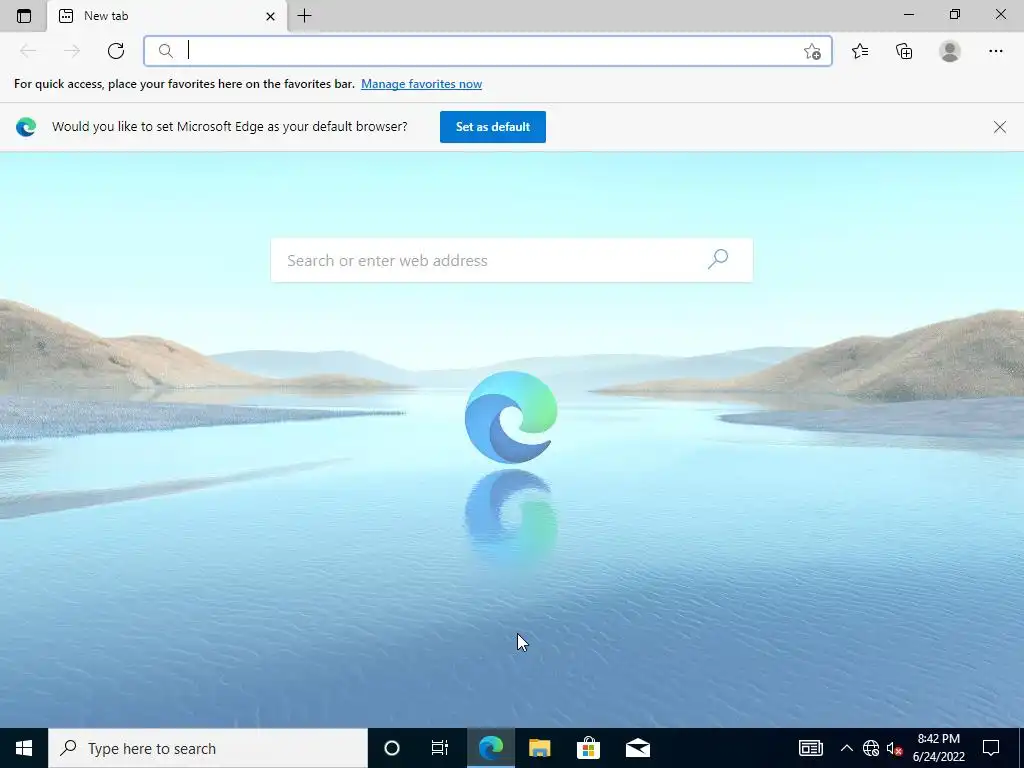Go back with the back arrow
Viewport: 1024px width, 768px height.
[x=28, y=51]
